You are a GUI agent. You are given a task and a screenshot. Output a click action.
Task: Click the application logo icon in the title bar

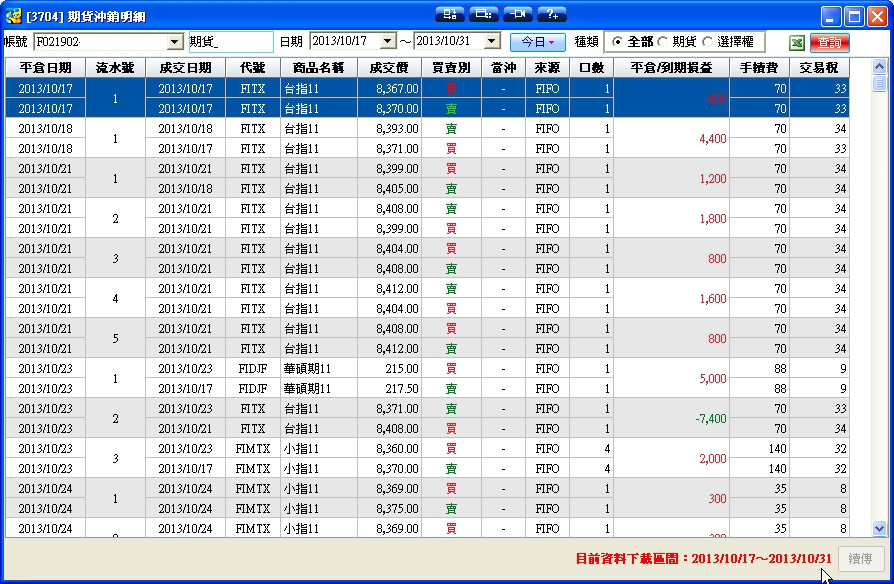click(13, 16)
